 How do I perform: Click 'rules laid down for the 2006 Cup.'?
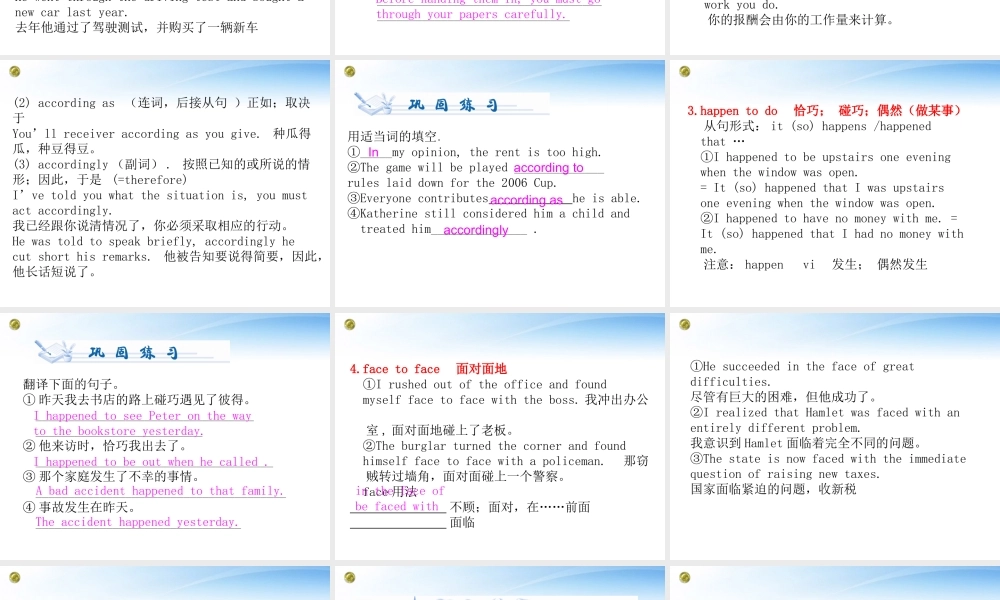(452, 183)
